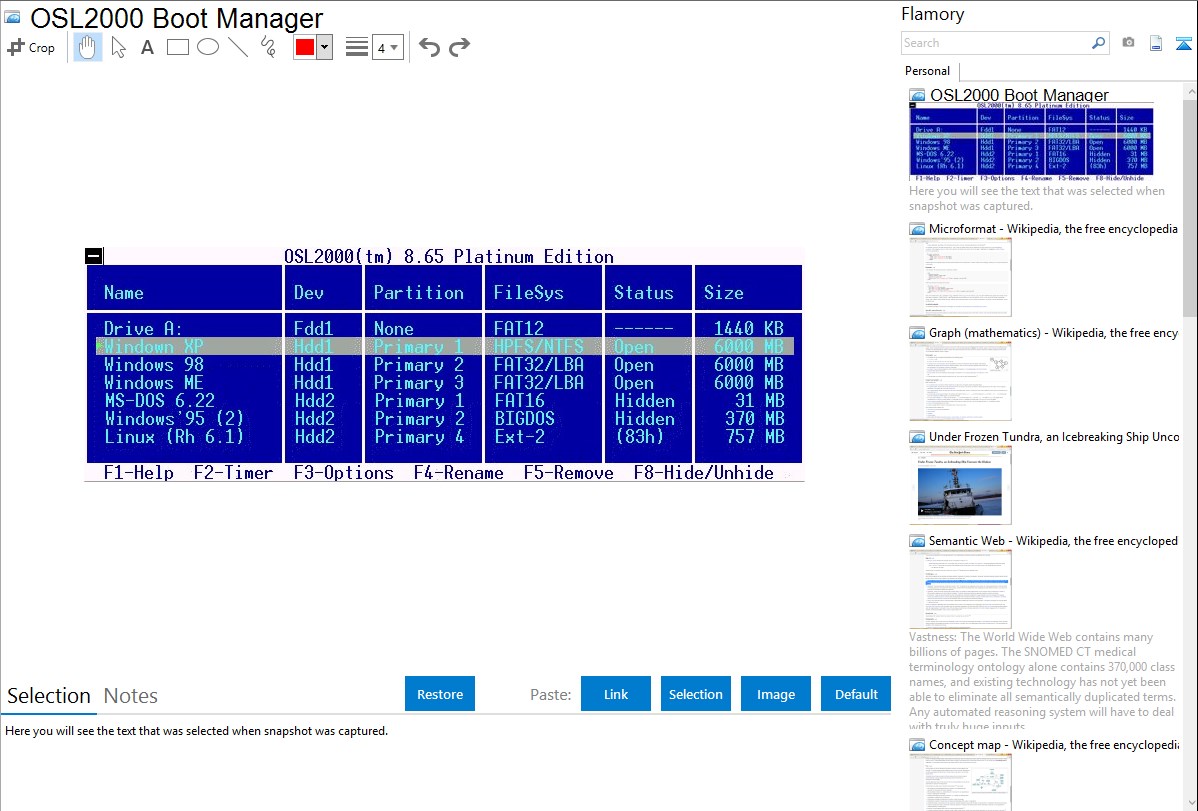
Task: Open the Notes tab
Action: tap(131, 696)
